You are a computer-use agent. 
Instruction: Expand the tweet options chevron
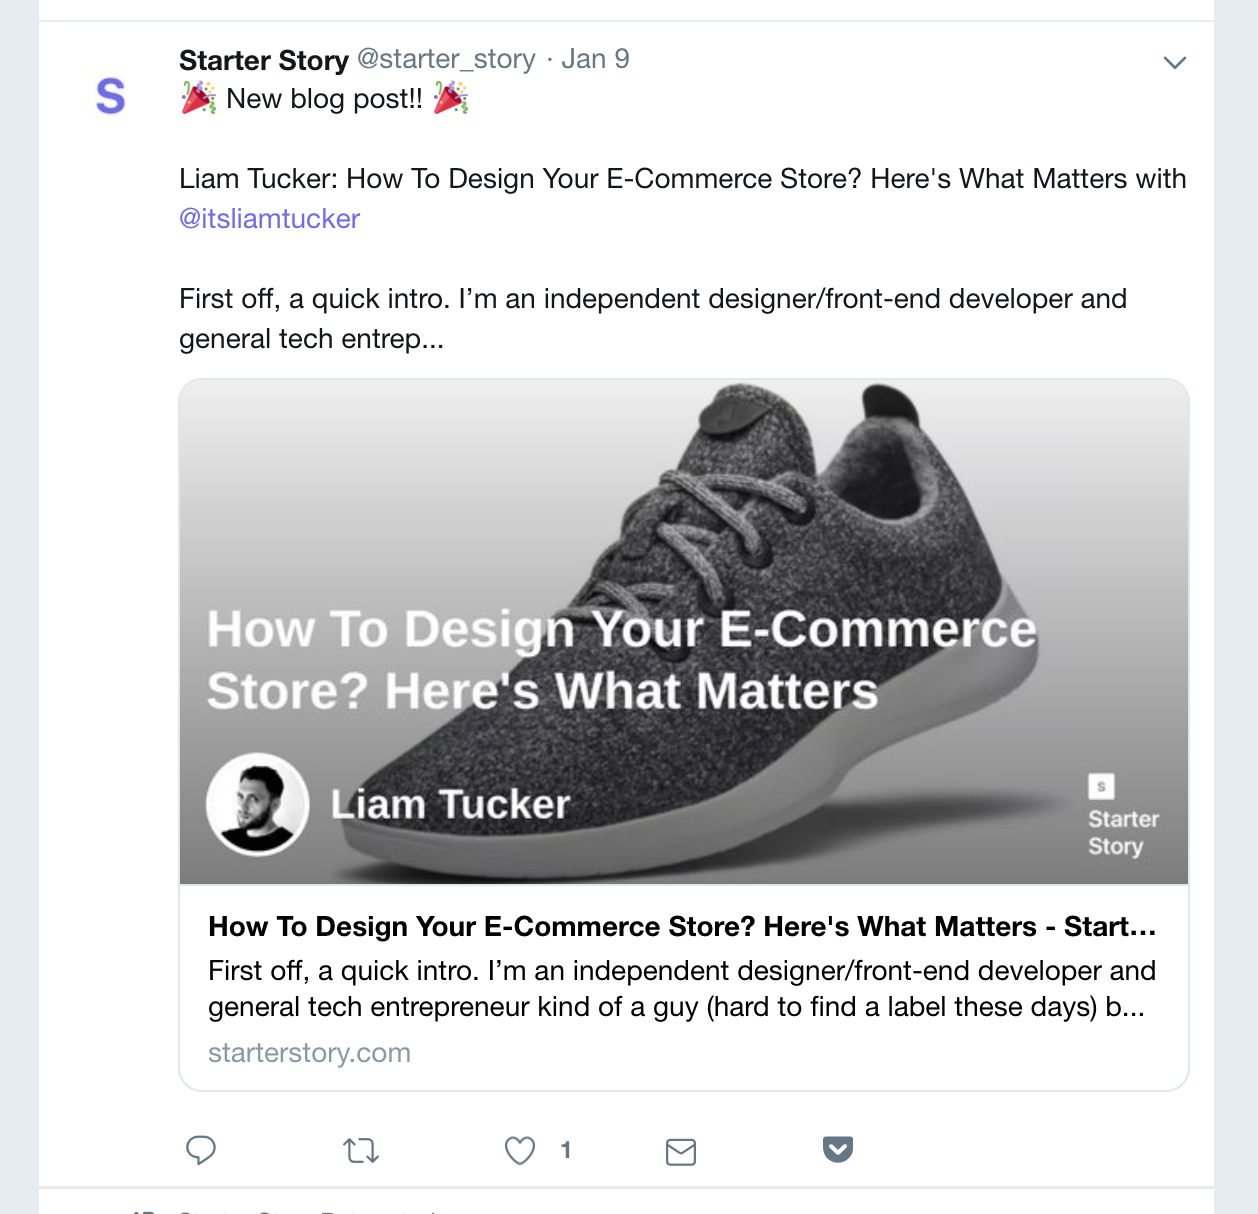point(1175,62)
